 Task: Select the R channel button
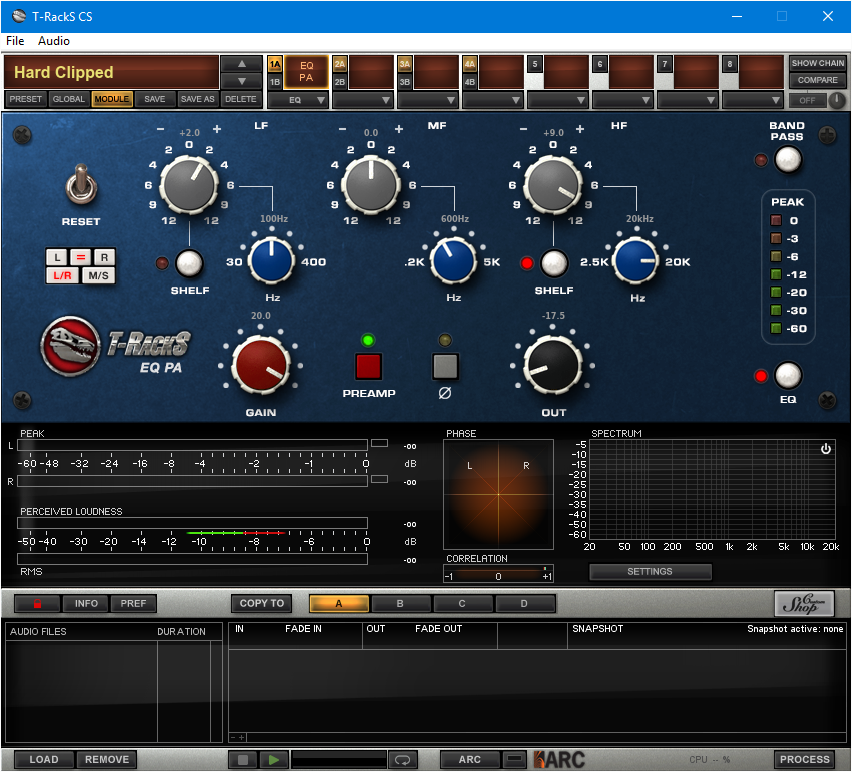[x=104, y=257]
